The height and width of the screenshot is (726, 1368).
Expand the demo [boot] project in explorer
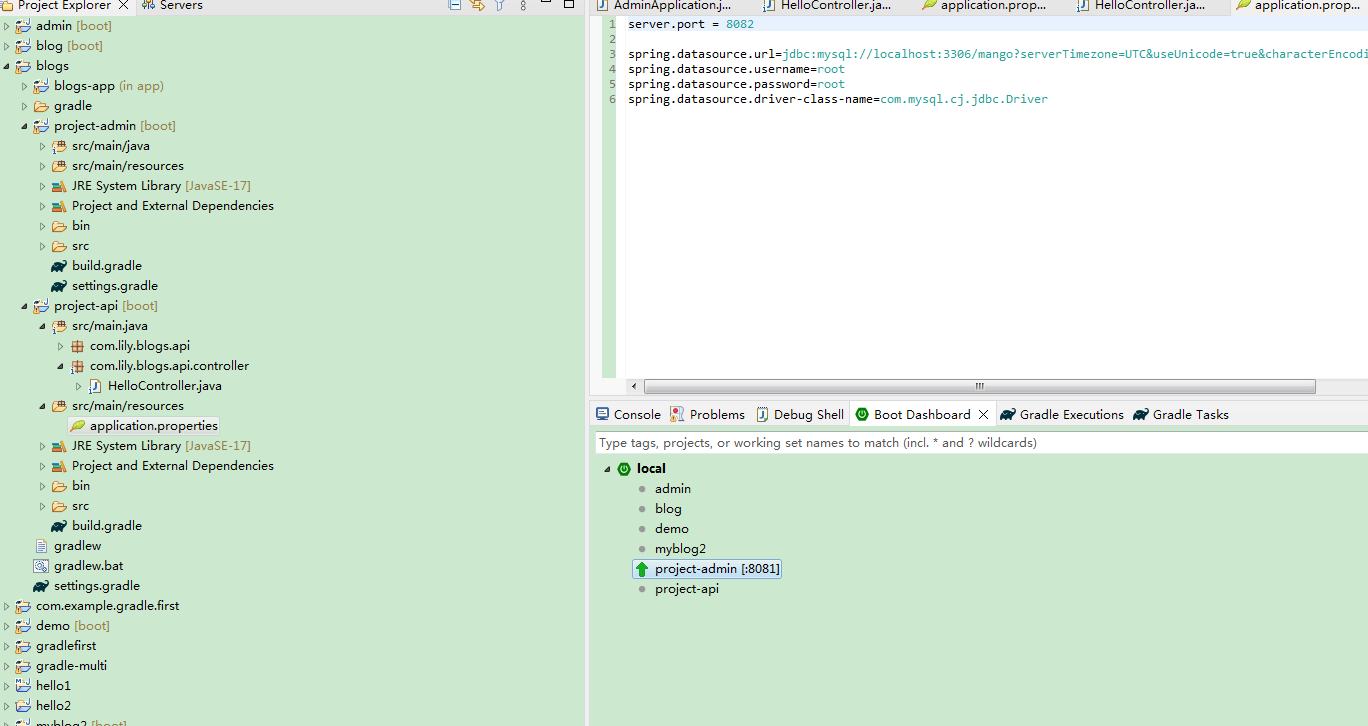coord(7,626)
